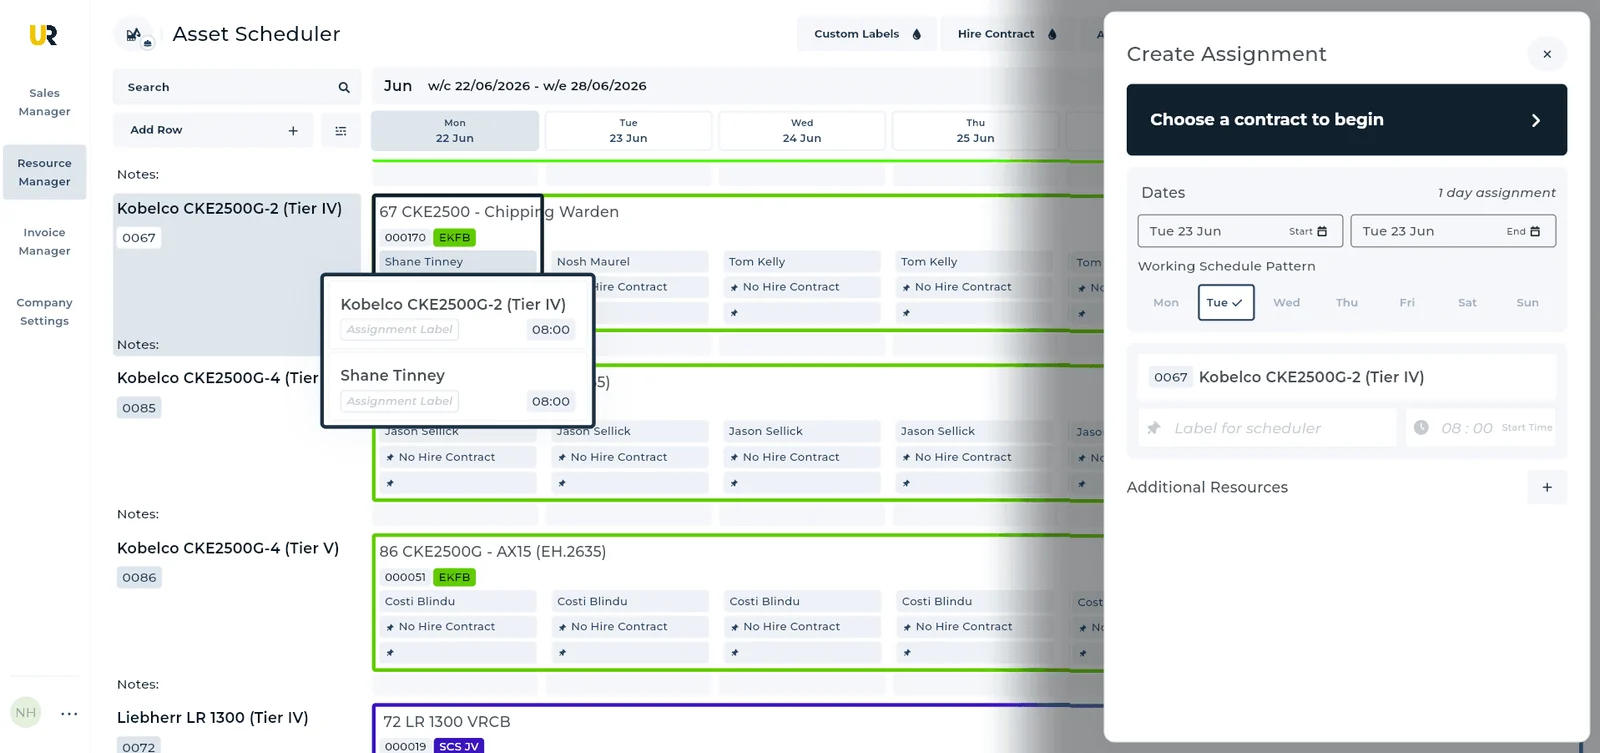The image size is (1600, 753).
Task: Click the UR logo in sidebar
Action: tap(43, 35)
